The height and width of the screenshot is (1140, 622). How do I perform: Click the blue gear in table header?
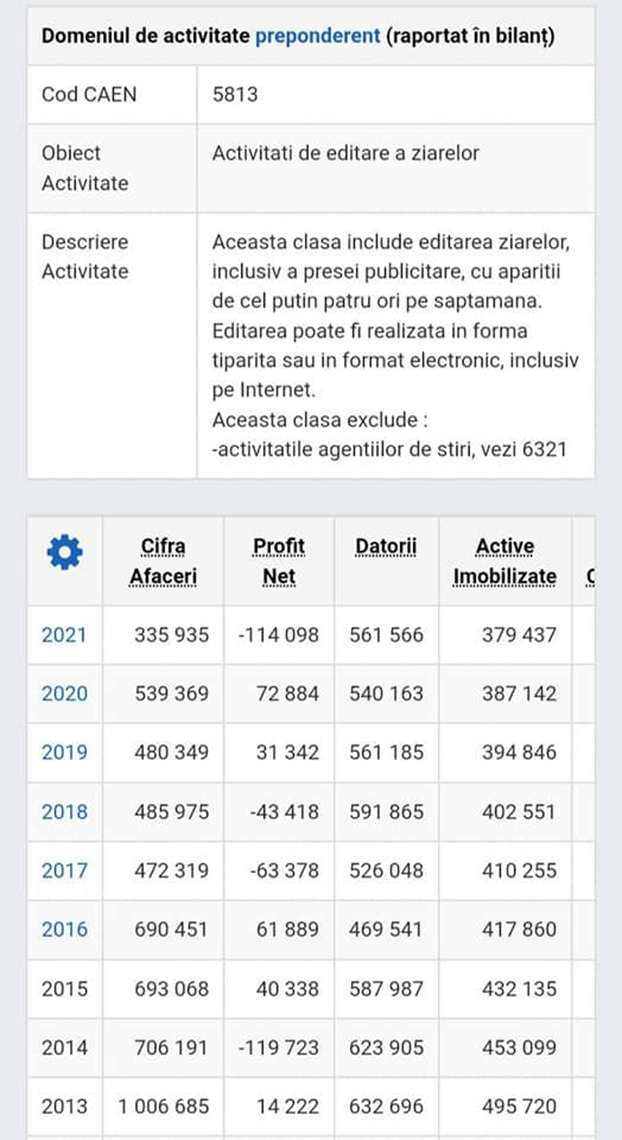click(63, 551)
